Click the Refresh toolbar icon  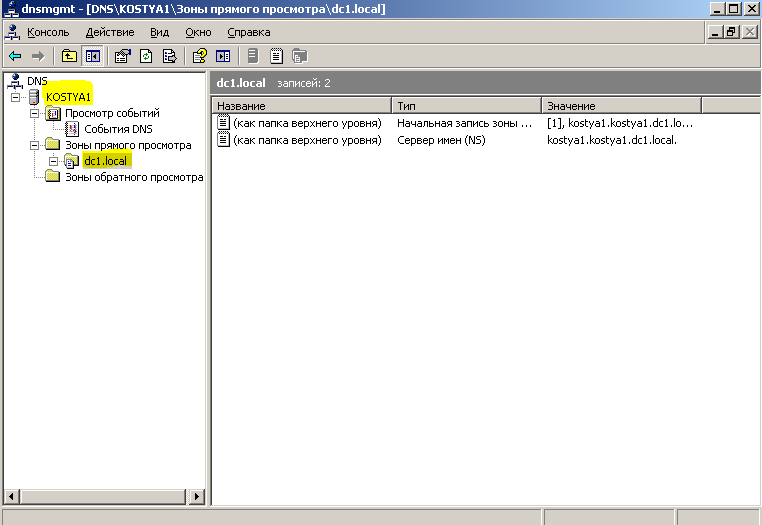(146, 56)
